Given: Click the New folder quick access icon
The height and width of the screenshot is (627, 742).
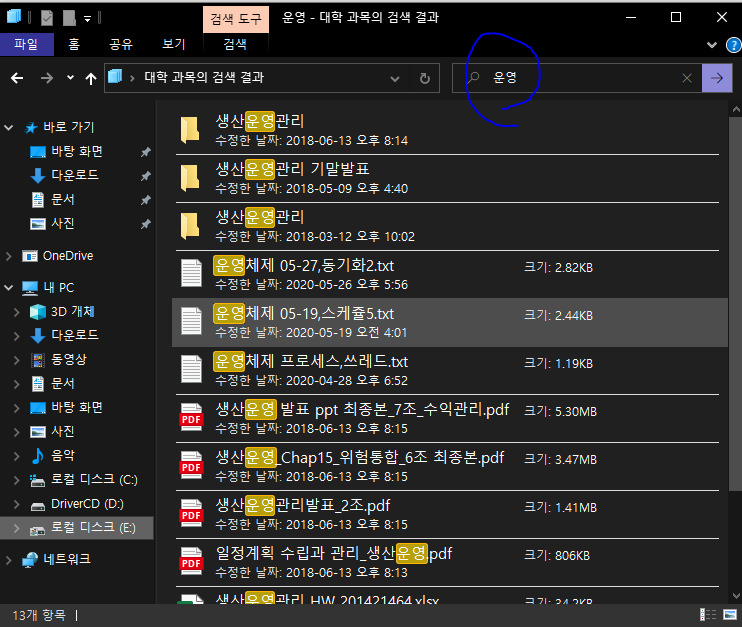Looking at the screenshot, I should pyautogui.click(x=69, y=18).
